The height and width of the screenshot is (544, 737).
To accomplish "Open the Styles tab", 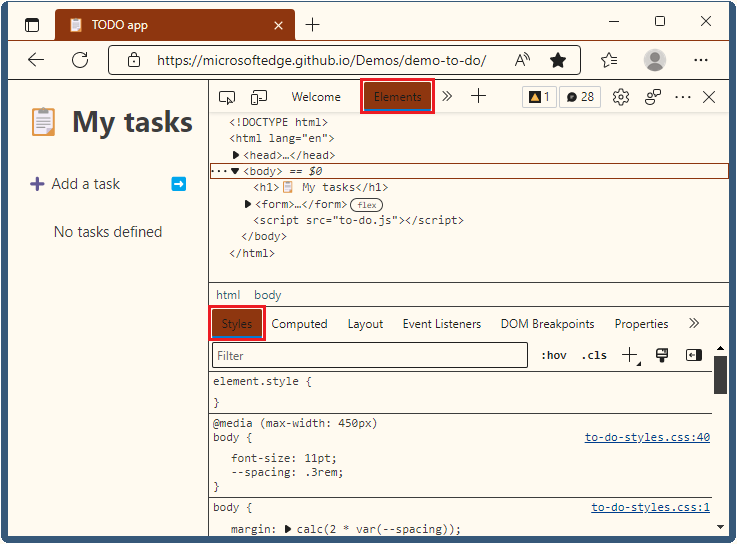I will (x=237, y=323).
